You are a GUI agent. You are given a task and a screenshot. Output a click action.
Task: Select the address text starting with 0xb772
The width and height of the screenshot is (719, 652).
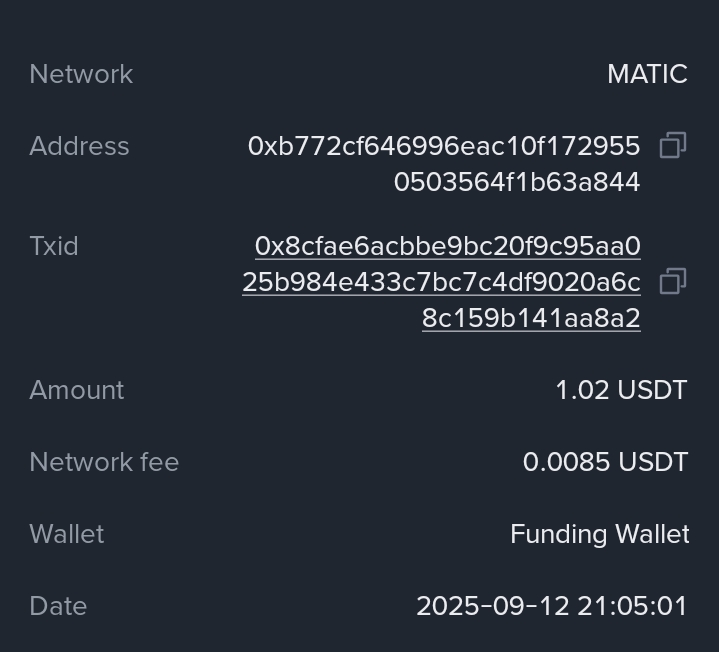click(443, 146)
